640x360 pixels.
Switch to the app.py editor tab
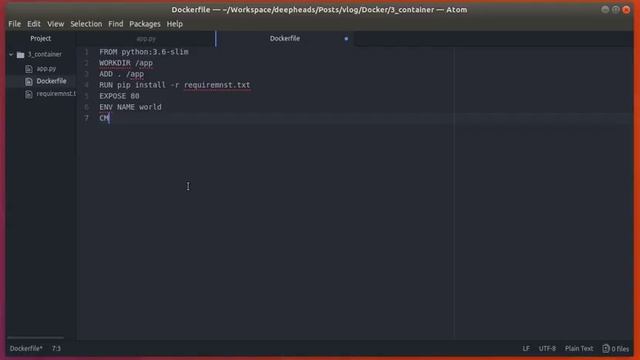[x=146, y=39]
